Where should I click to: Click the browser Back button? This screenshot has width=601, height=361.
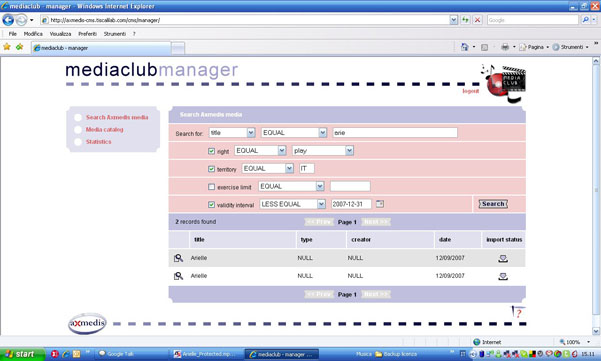8,20
